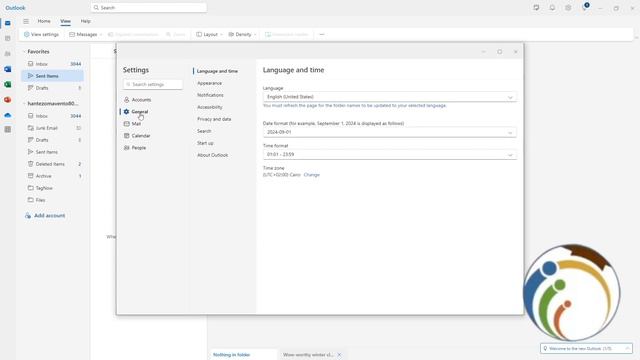Image resolution: width=640 pixels, height=360 pixels.
Task: Open More apps grid in left rail
Action: (7, 129)
